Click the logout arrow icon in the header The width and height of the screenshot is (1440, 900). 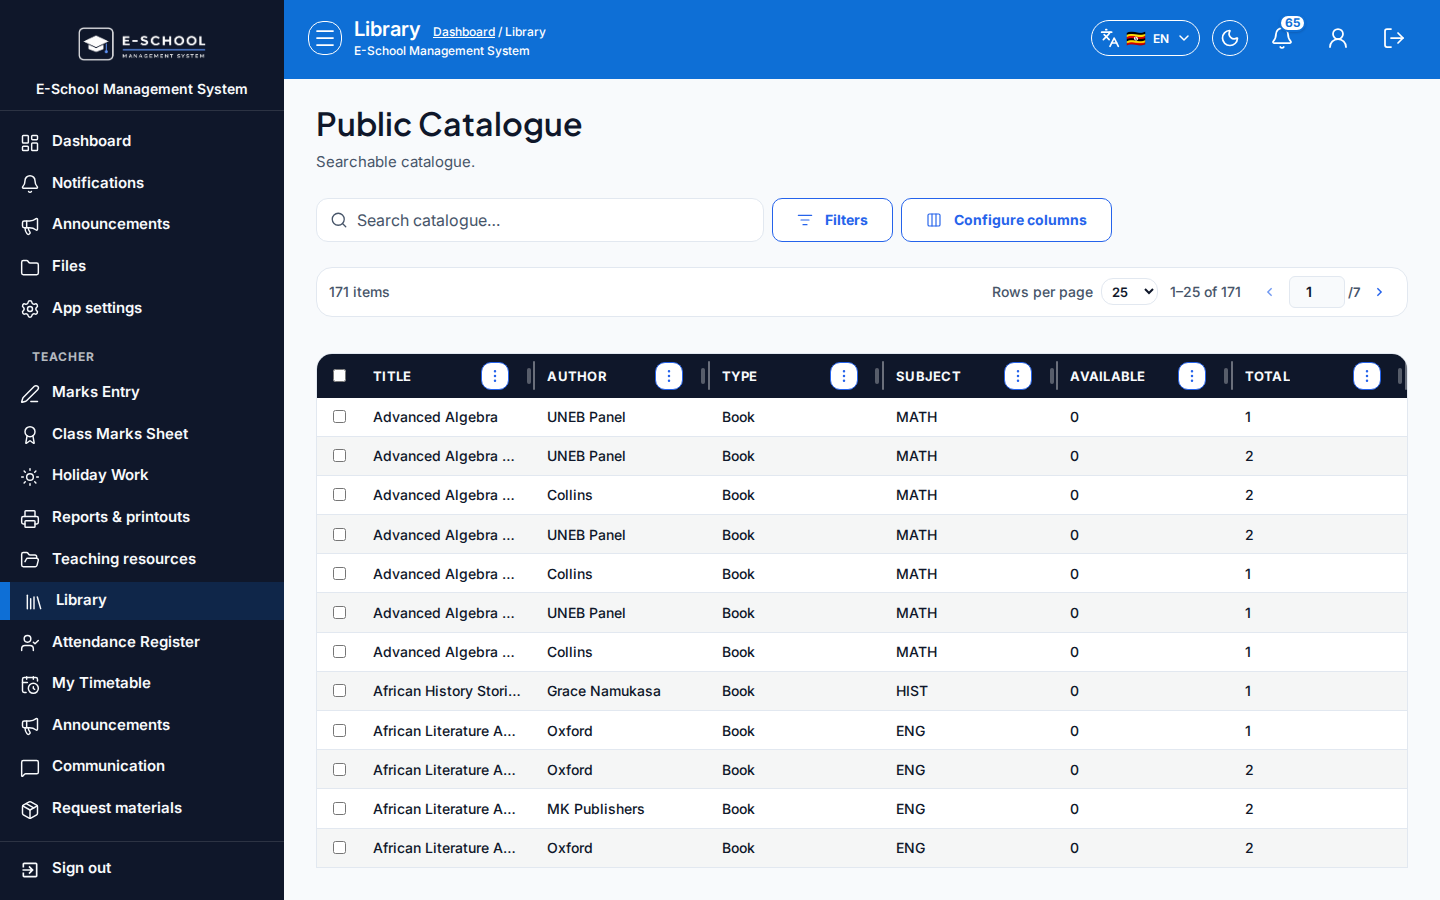coord(1394,38)
